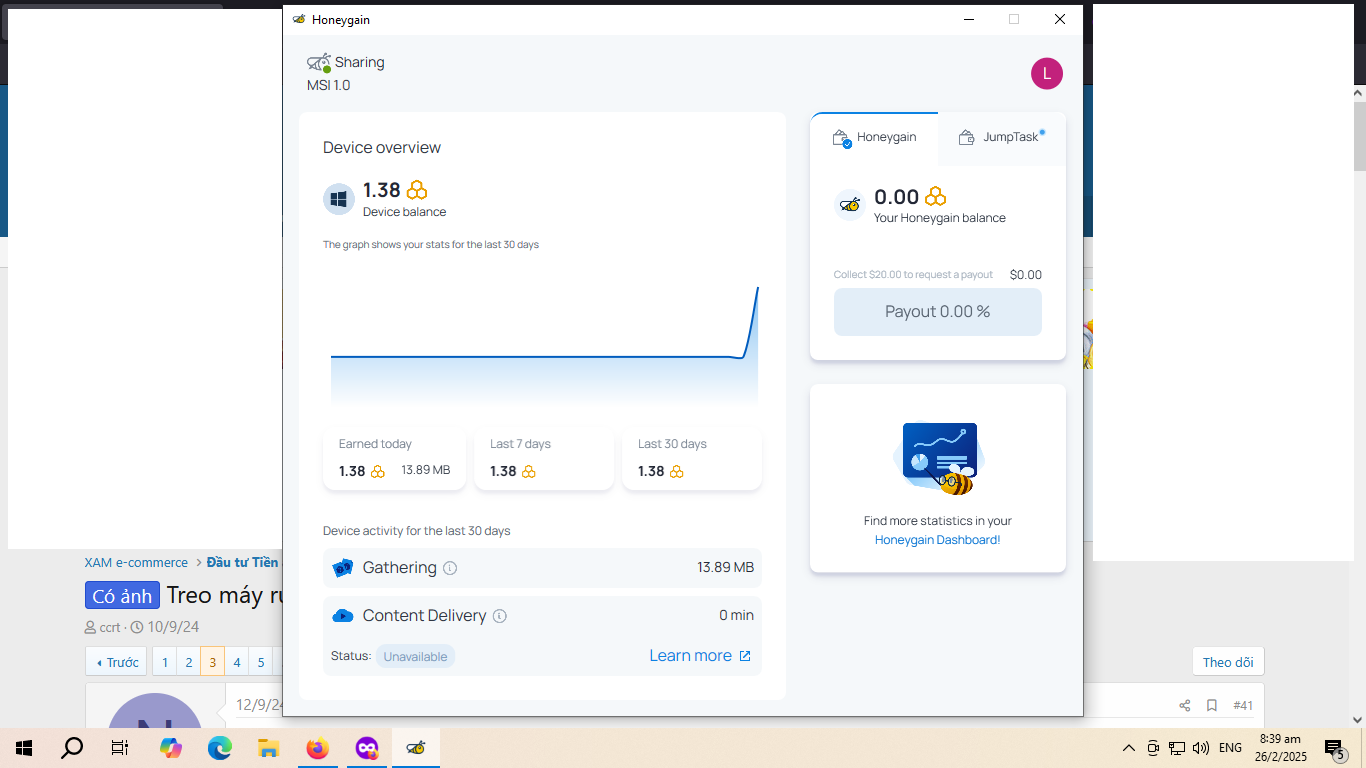Go to page 5 in forum pagination
The width and height of the screenshot is (1366, 768).
click(x=261, y=662)
